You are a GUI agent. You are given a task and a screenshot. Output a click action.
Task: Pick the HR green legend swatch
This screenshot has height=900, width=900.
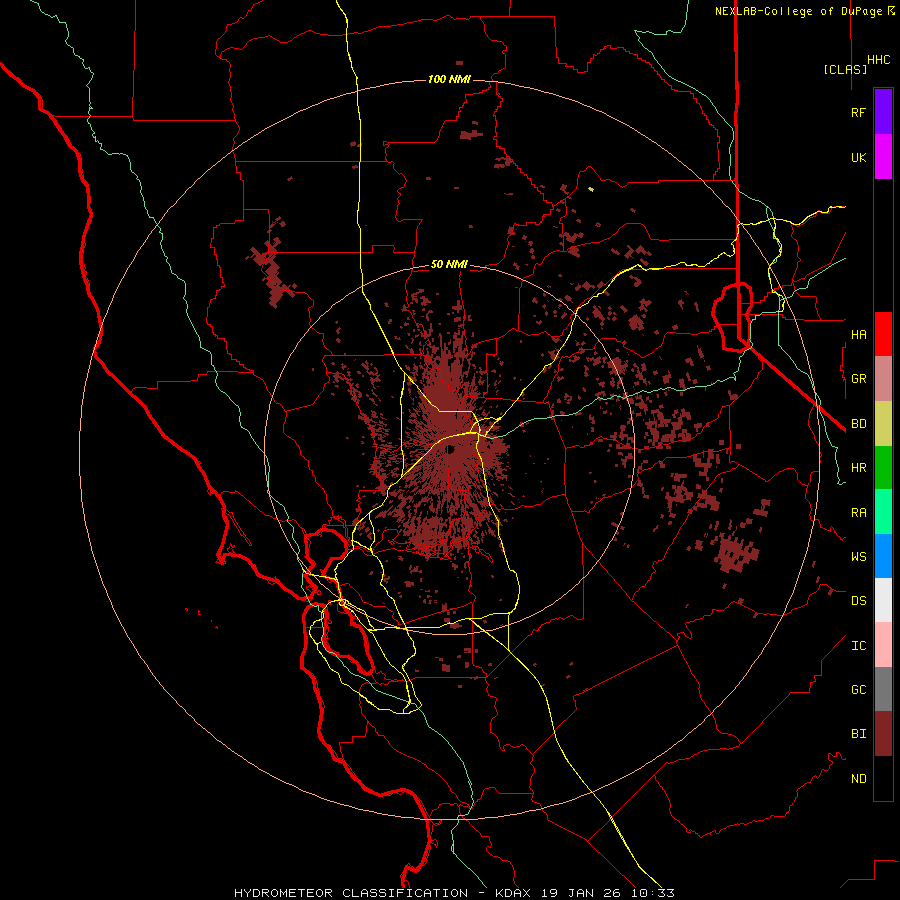coord(883,468)
